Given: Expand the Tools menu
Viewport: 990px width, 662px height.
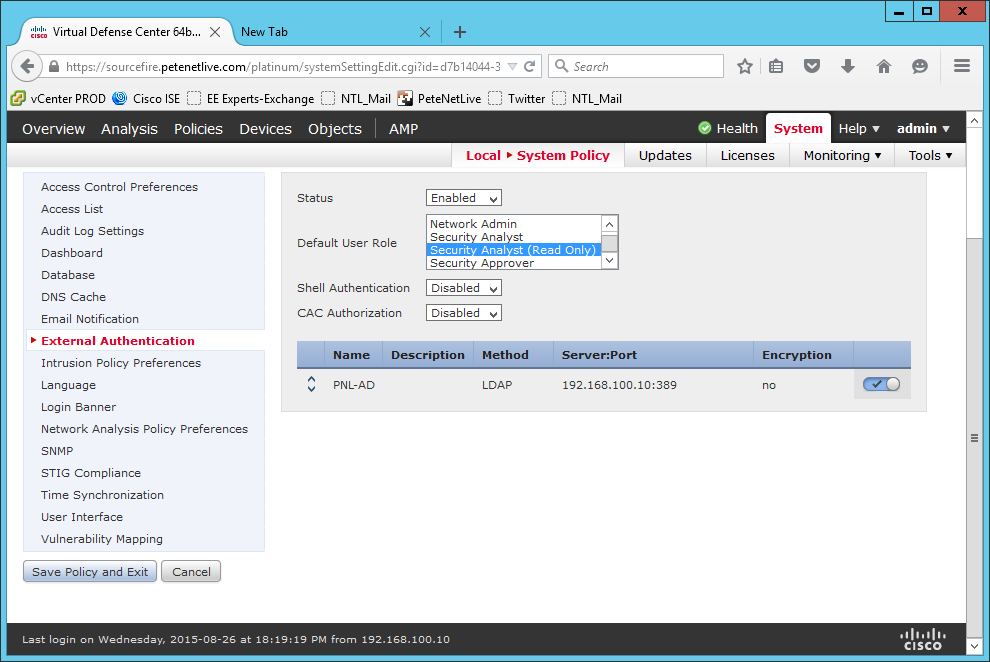Looking at the screenshot, I should point(930,155).
